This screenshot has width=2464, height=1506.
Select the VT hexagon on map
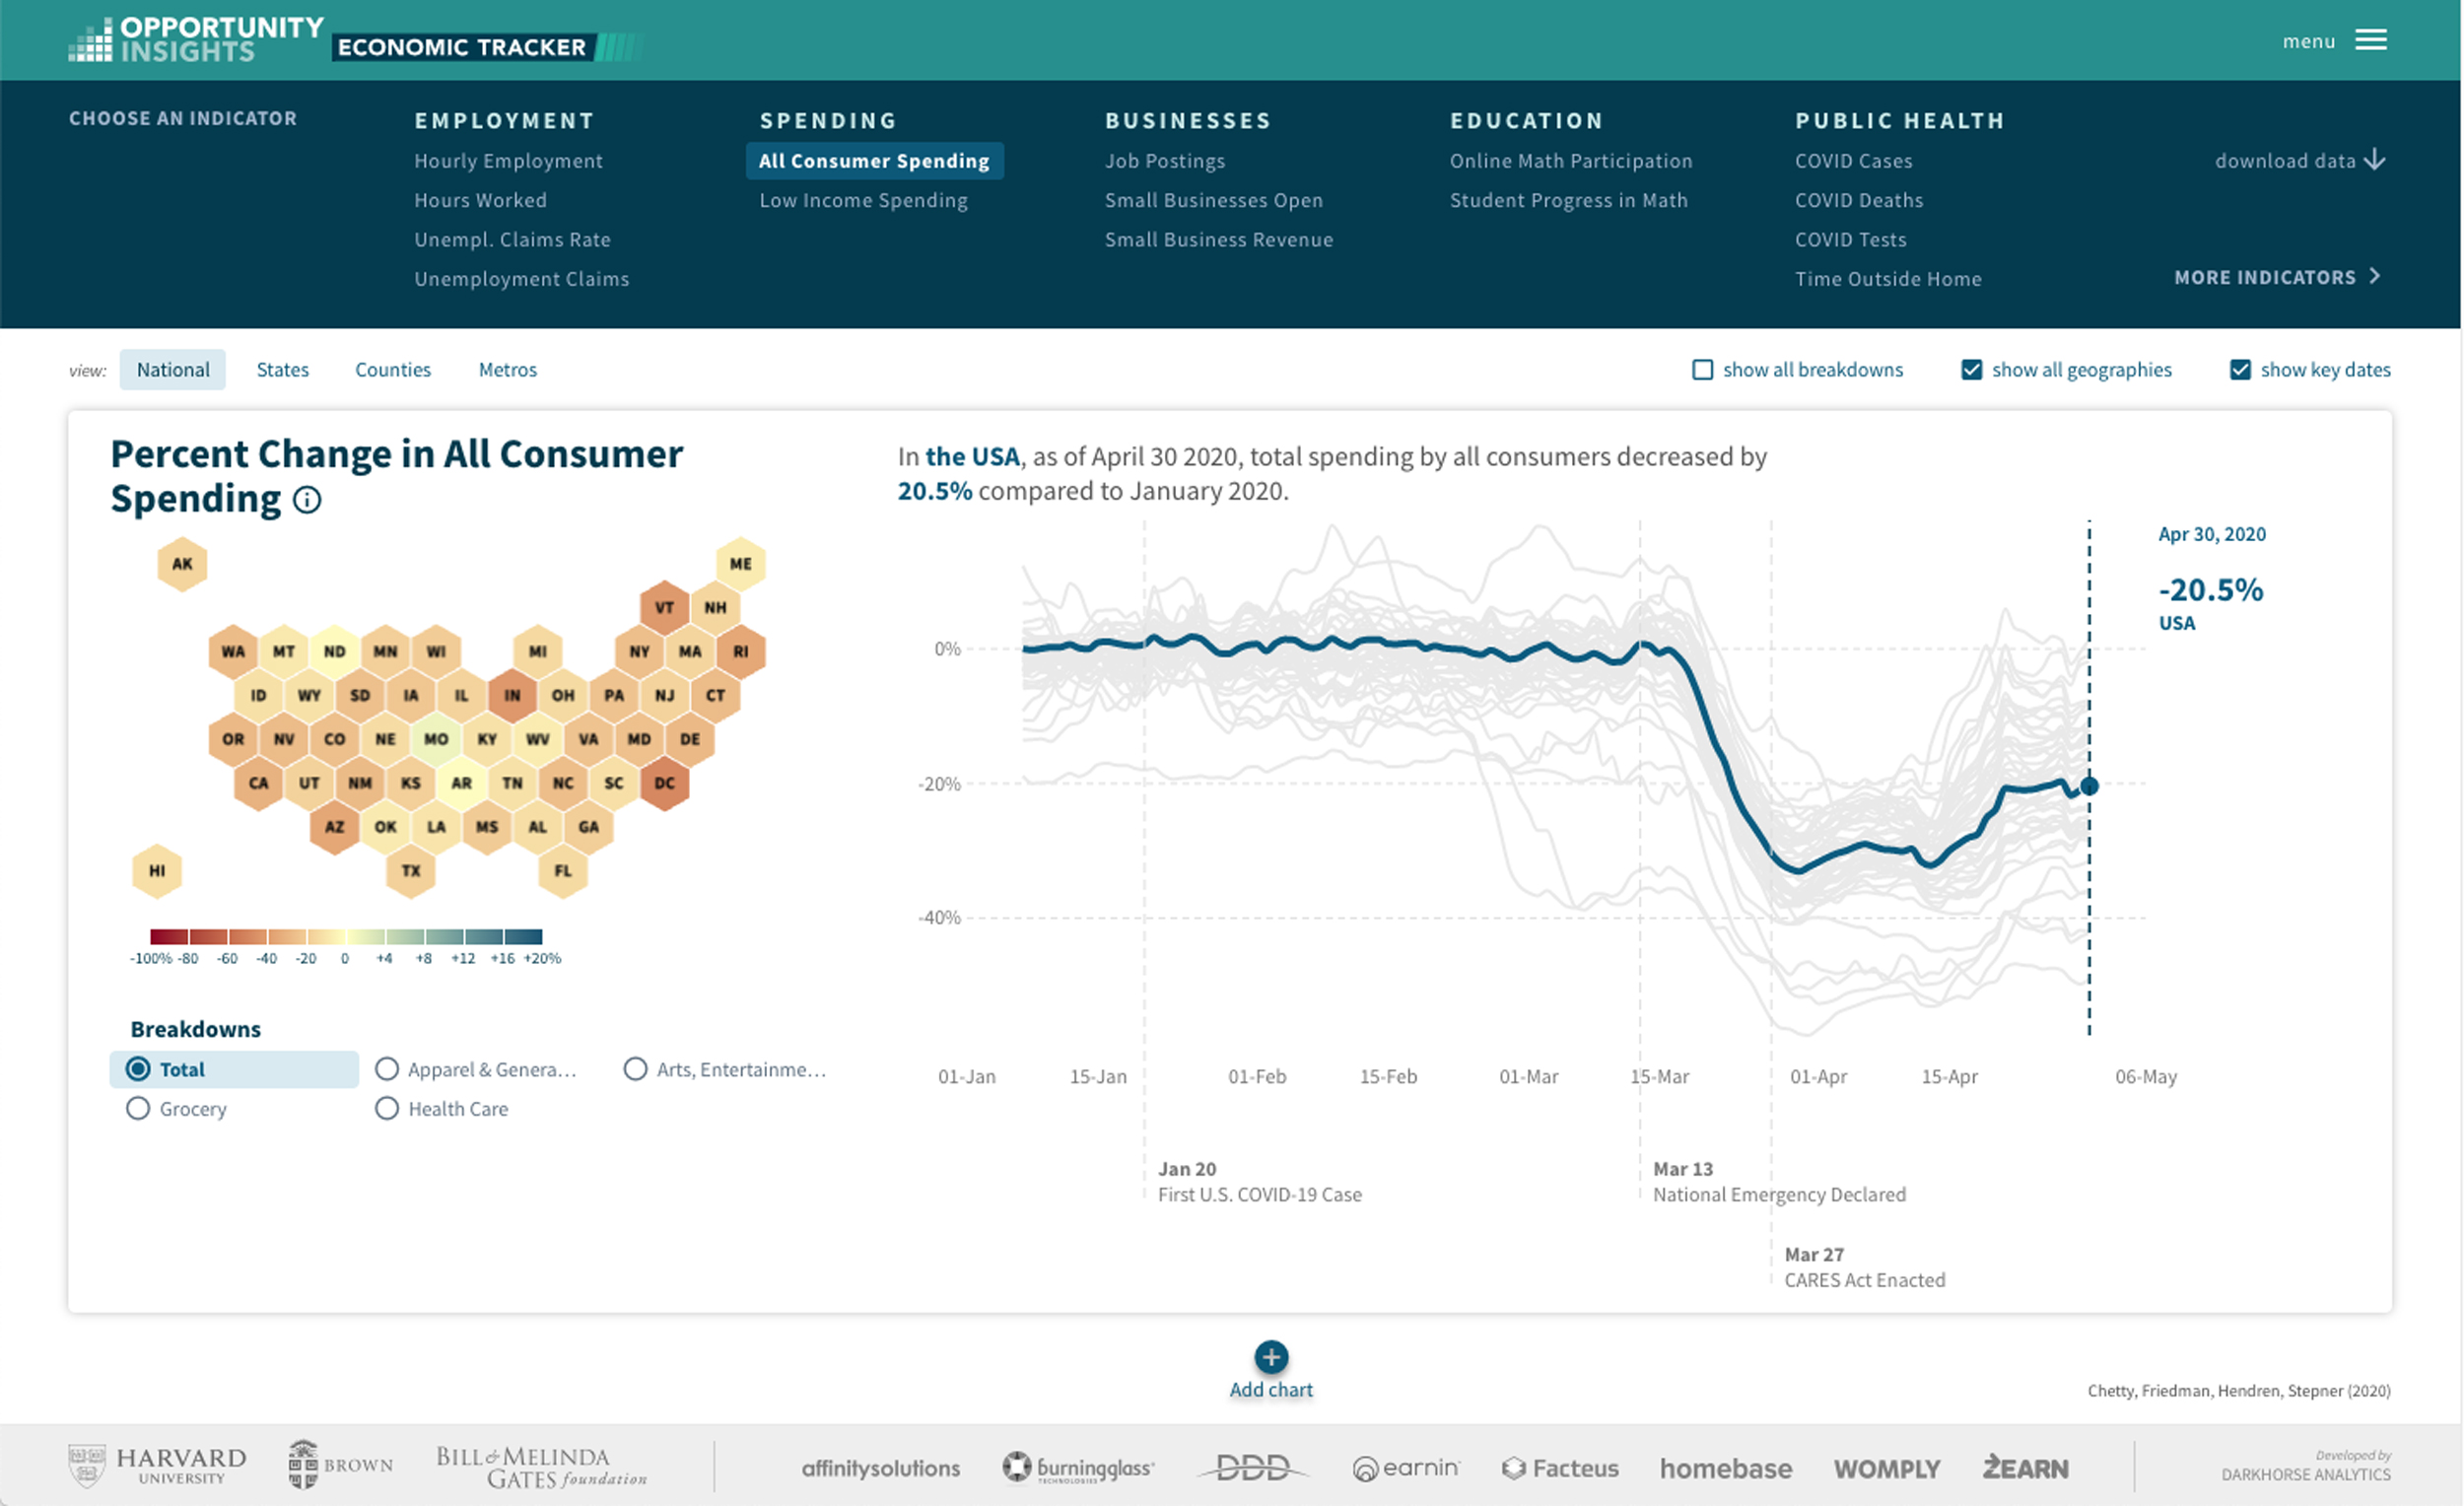[x=665, y=607]
